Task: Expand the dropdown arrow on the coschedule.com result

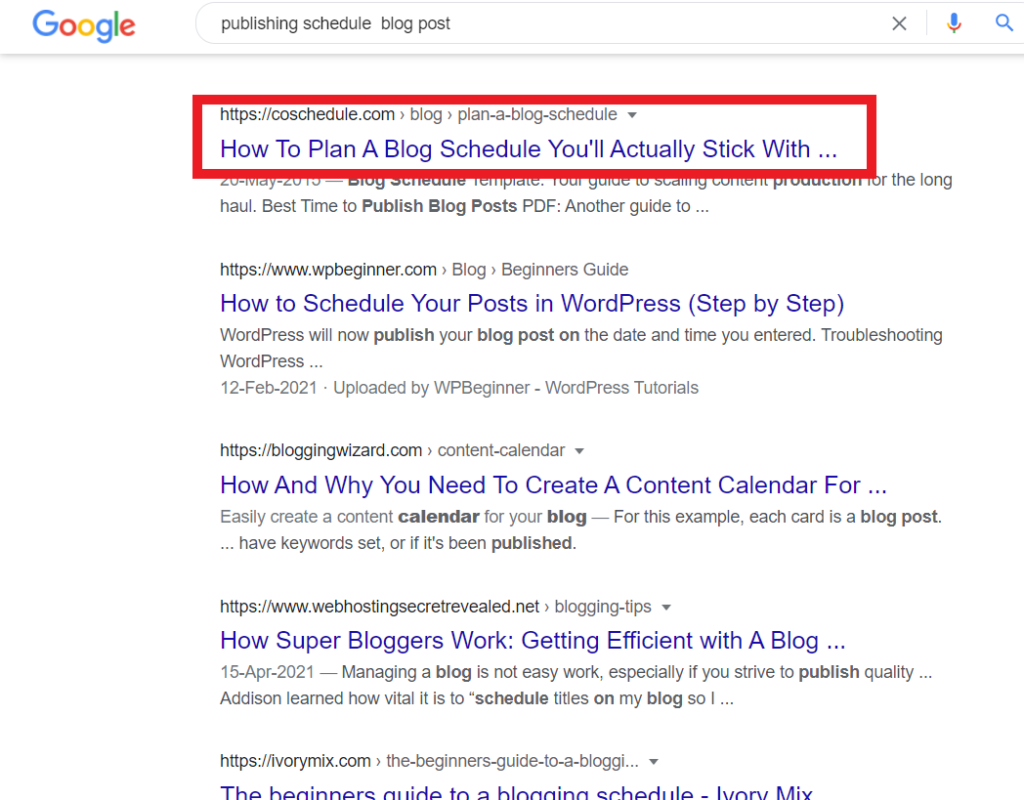Action: tap(632, 115)
